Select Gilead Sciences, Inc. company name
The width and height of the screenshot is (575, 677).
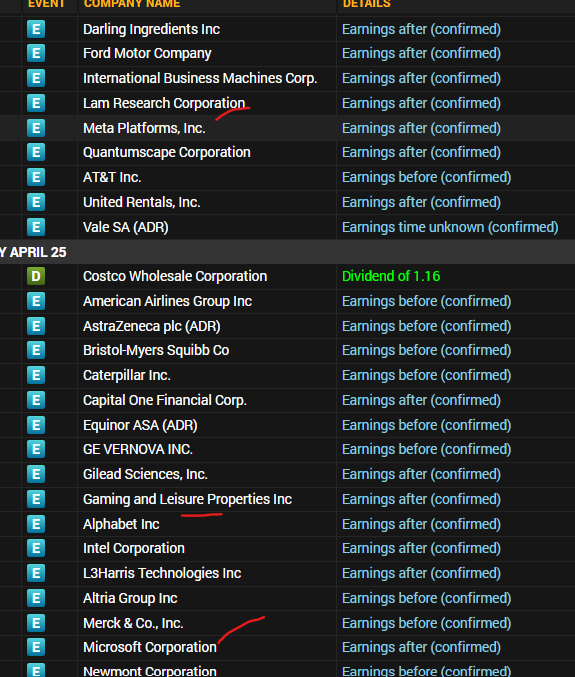[145, 475]
